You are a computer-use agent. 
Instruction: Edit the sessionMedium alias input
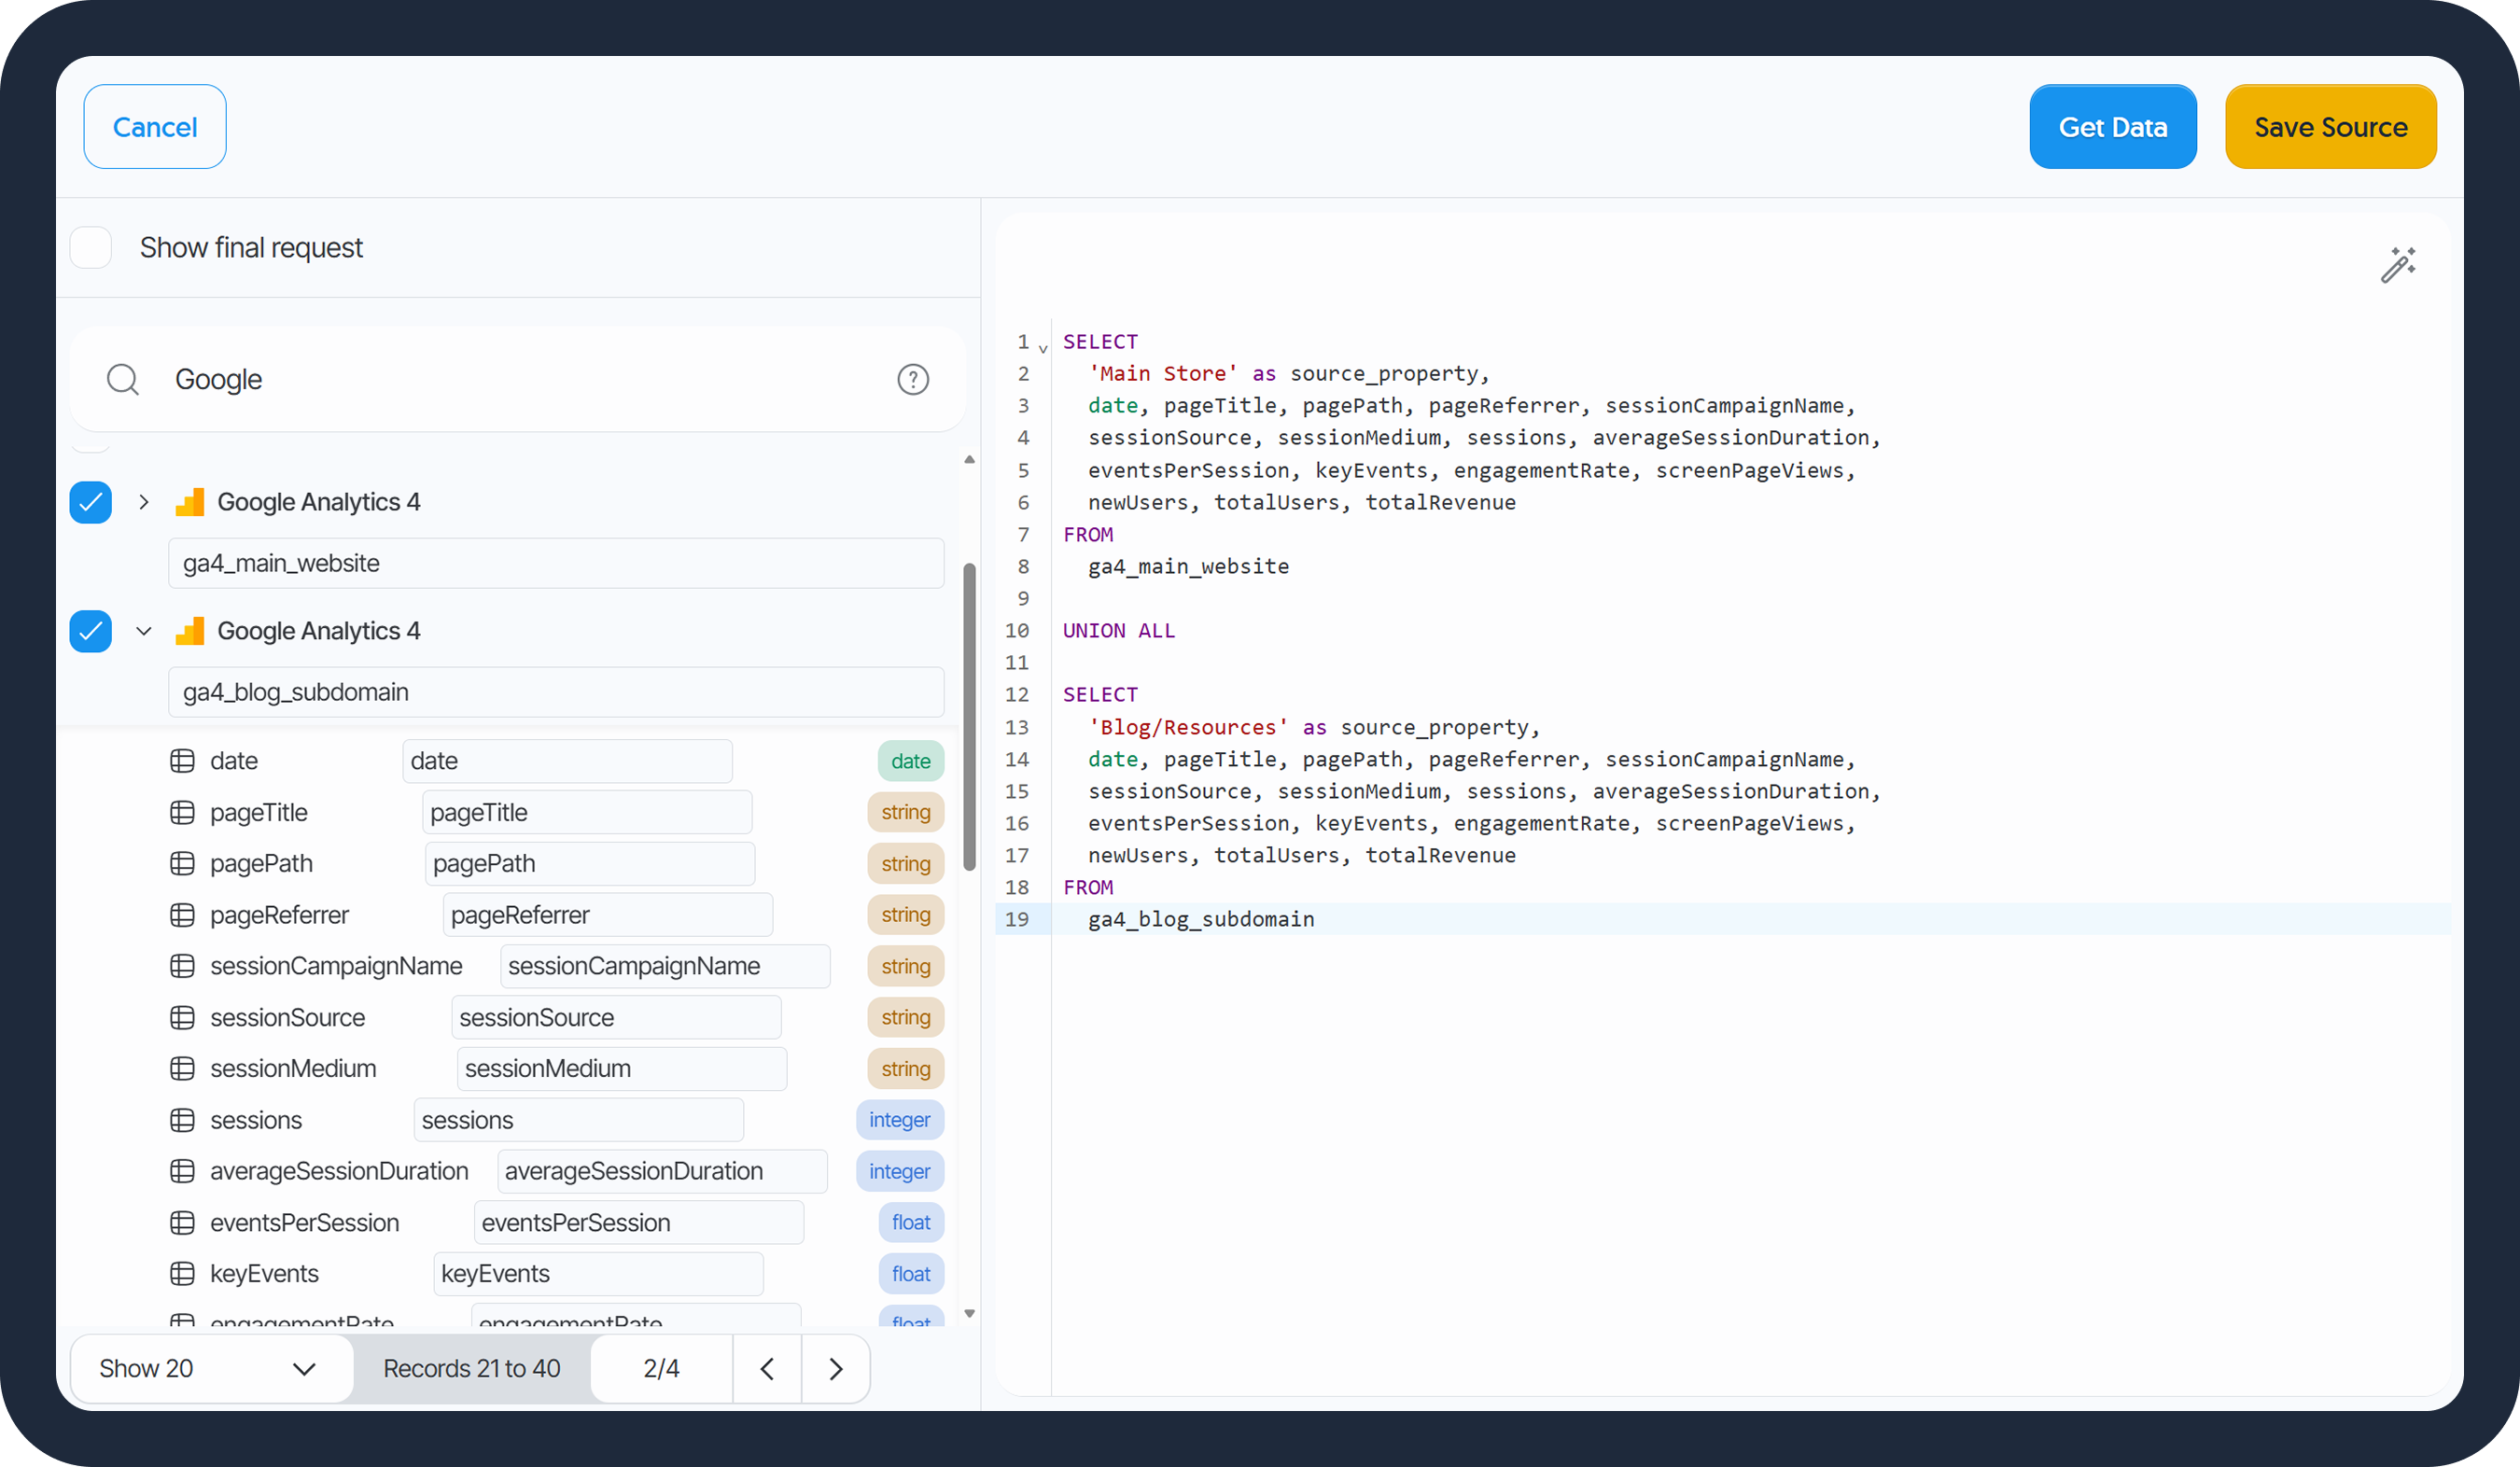coord(622,1068)
